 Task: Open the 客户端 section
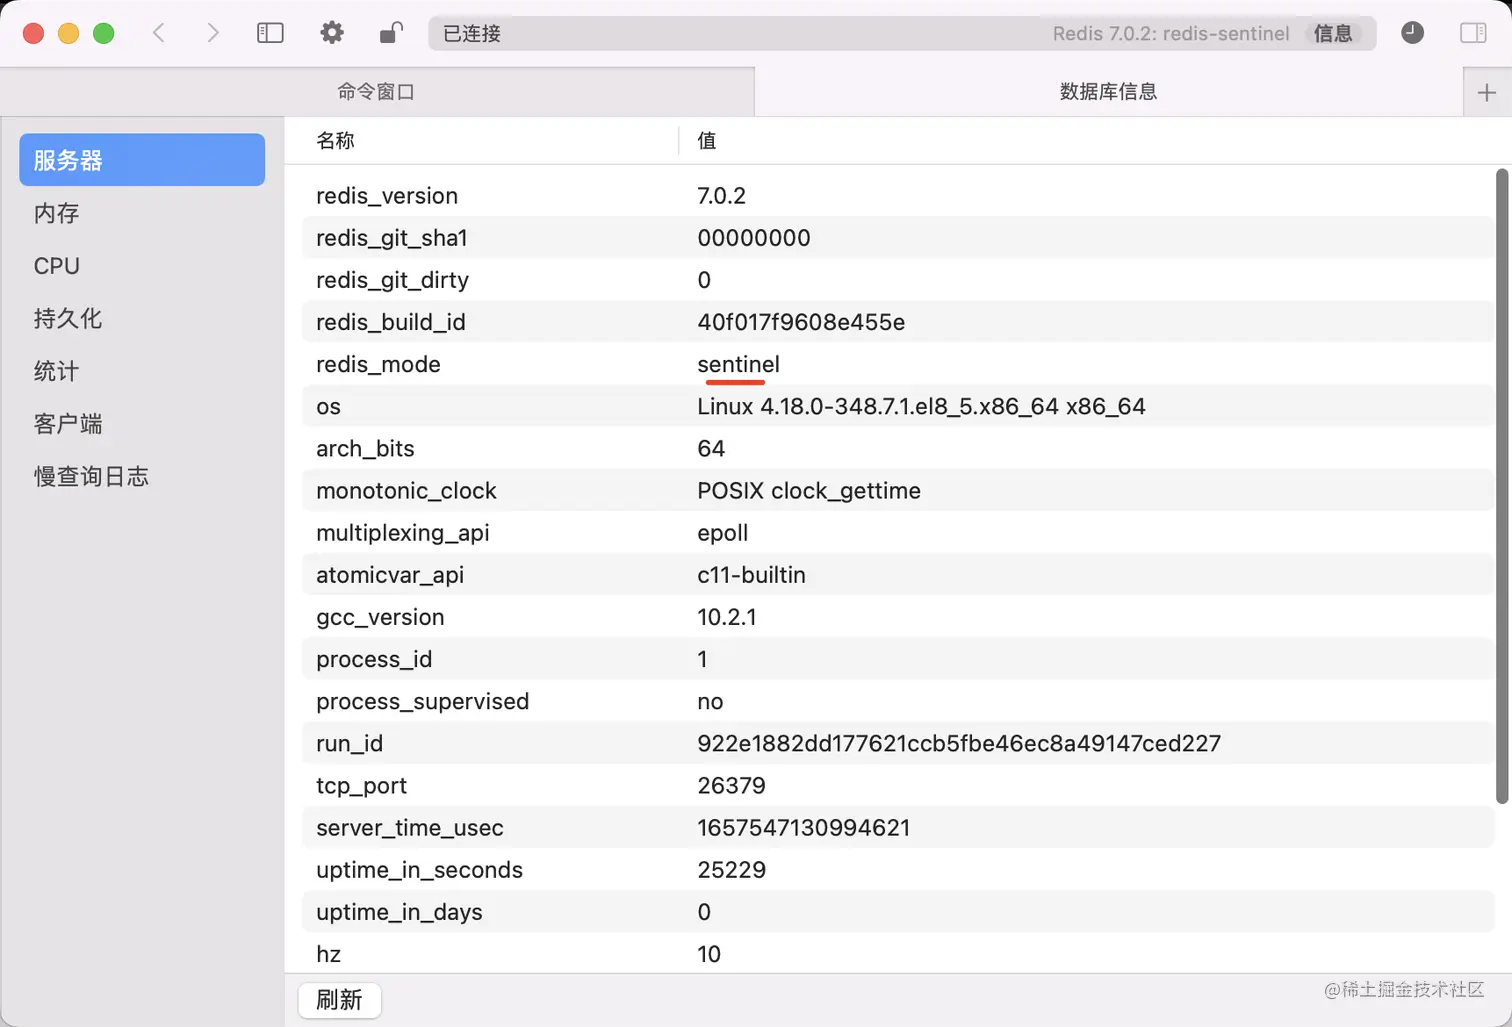[67, 424]
